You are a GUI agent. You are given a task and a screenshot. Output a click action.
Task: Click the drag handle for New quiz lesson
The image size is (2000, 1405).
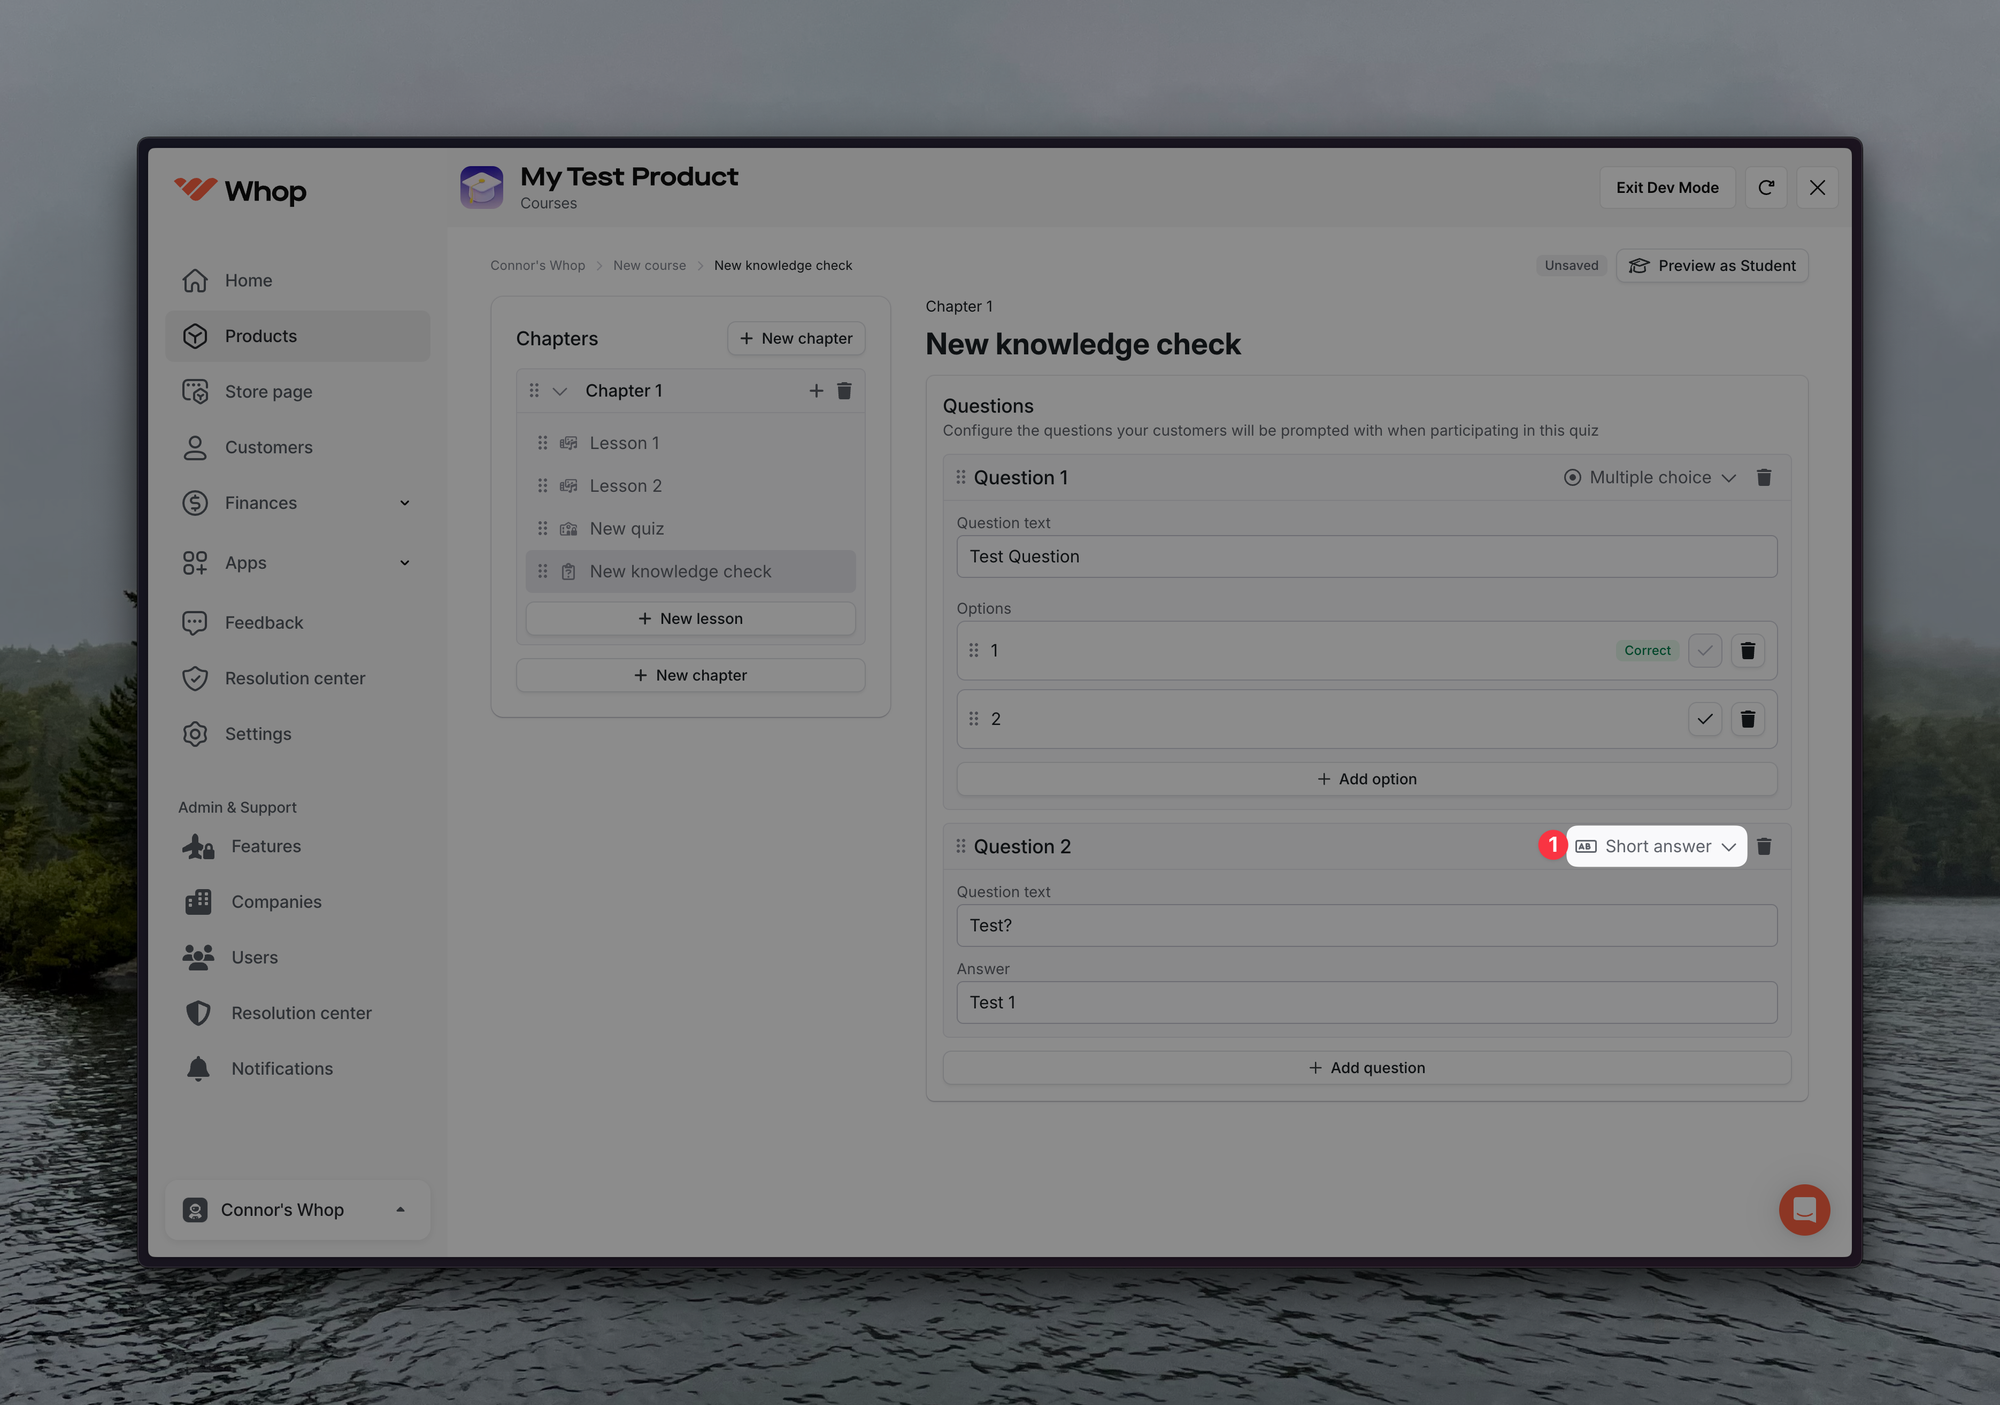click(x=543, y=529)
